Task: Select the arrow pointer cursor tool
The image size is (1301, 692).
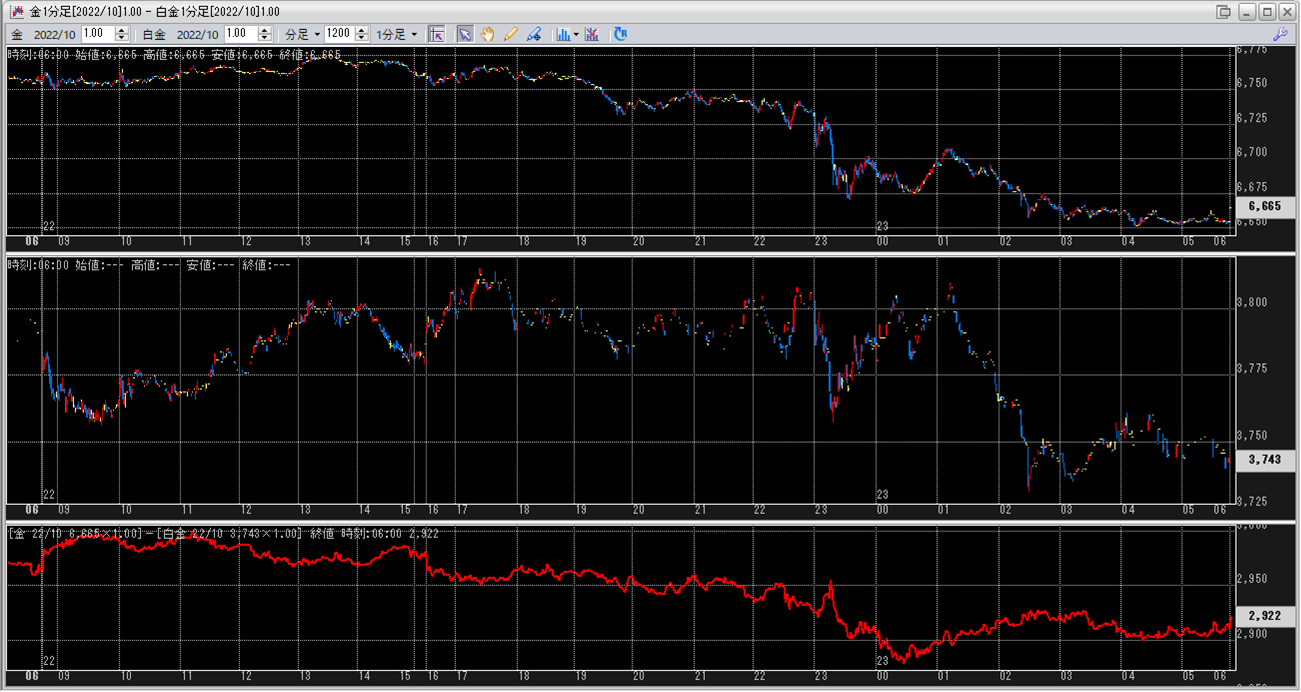Action: 465,34
